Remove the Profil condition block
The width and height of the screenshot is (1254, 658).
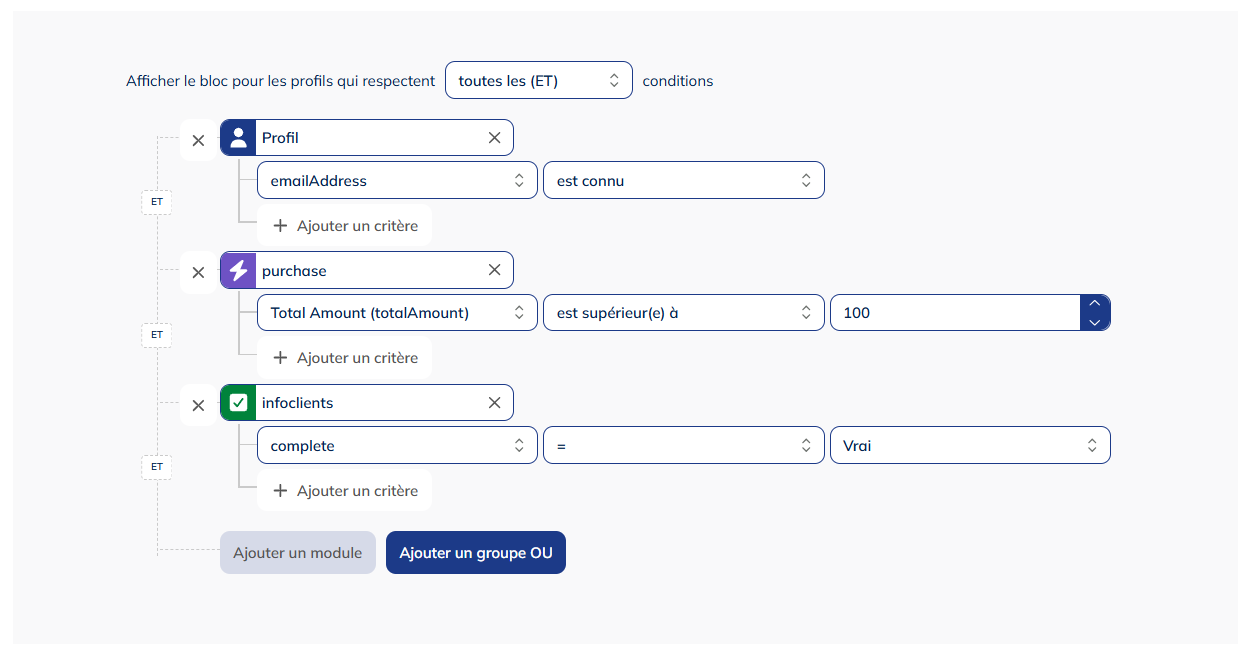tap(198, 140)
